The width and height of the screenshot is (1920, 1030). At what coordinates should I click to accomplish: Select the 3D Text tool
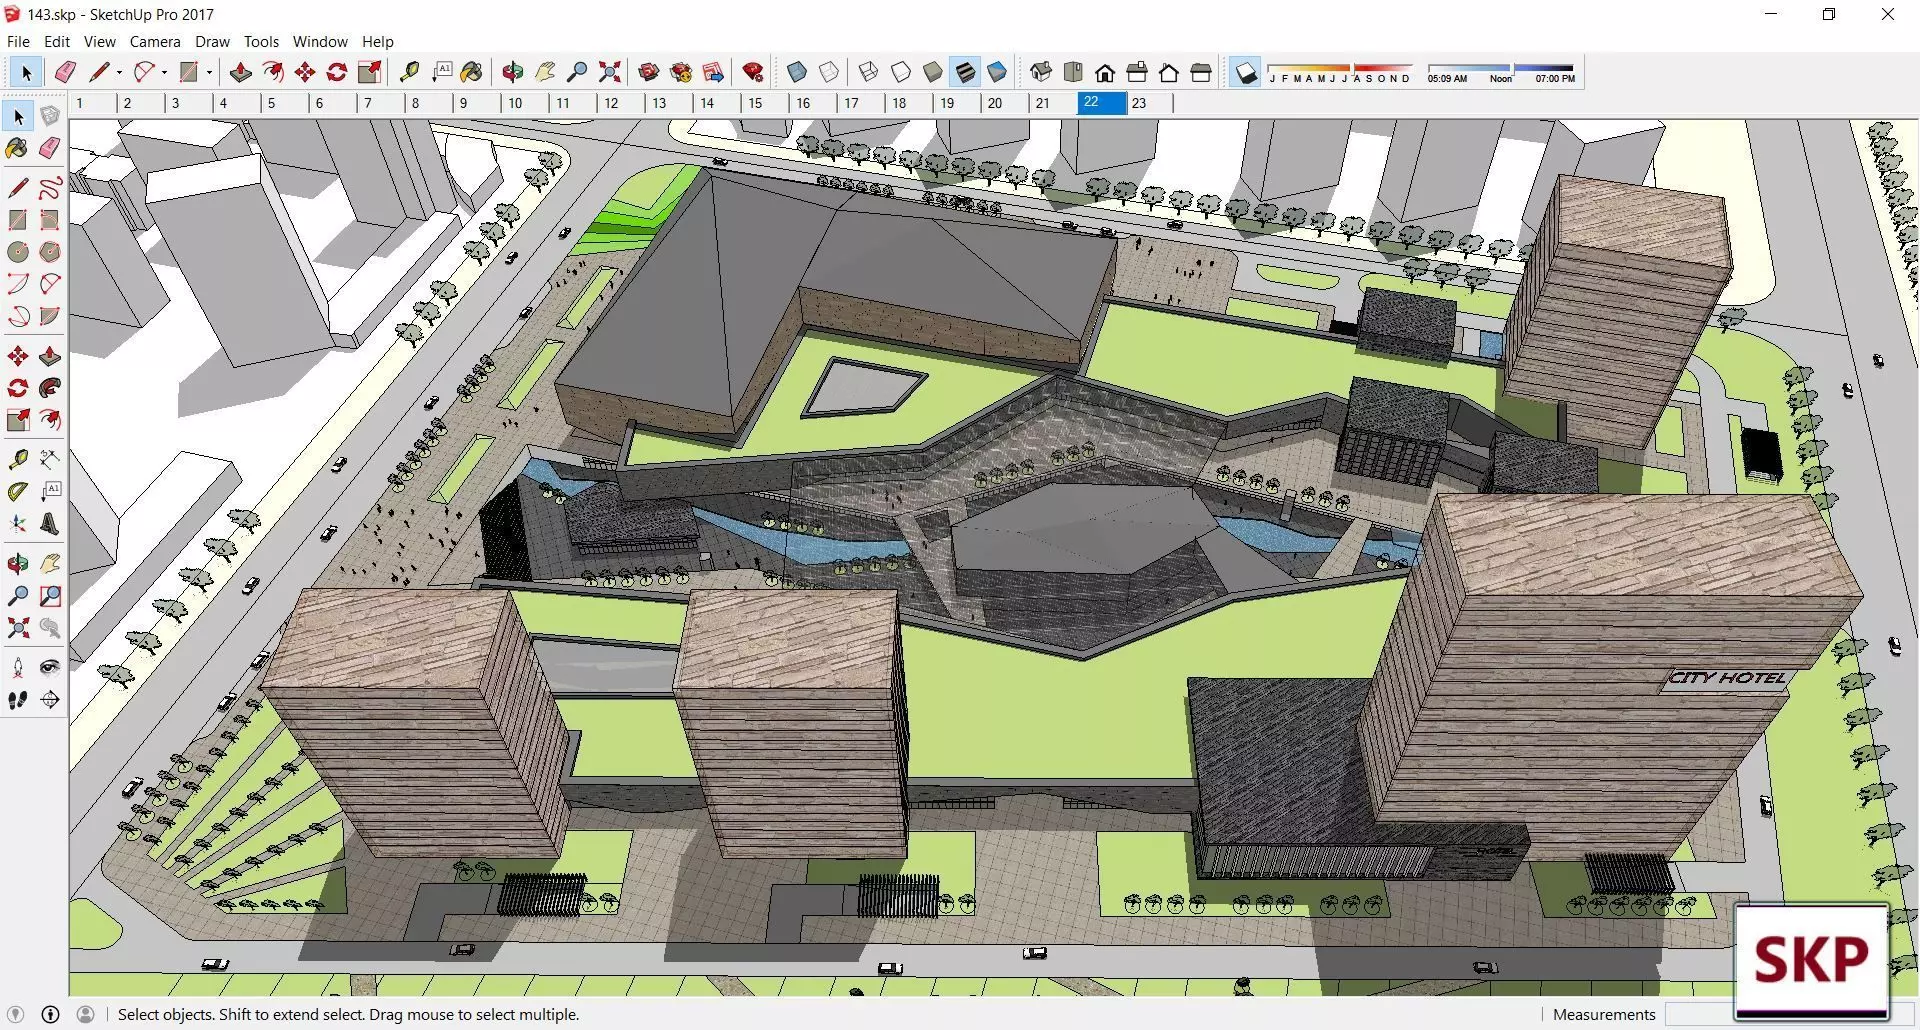click(x=49, y=524)
